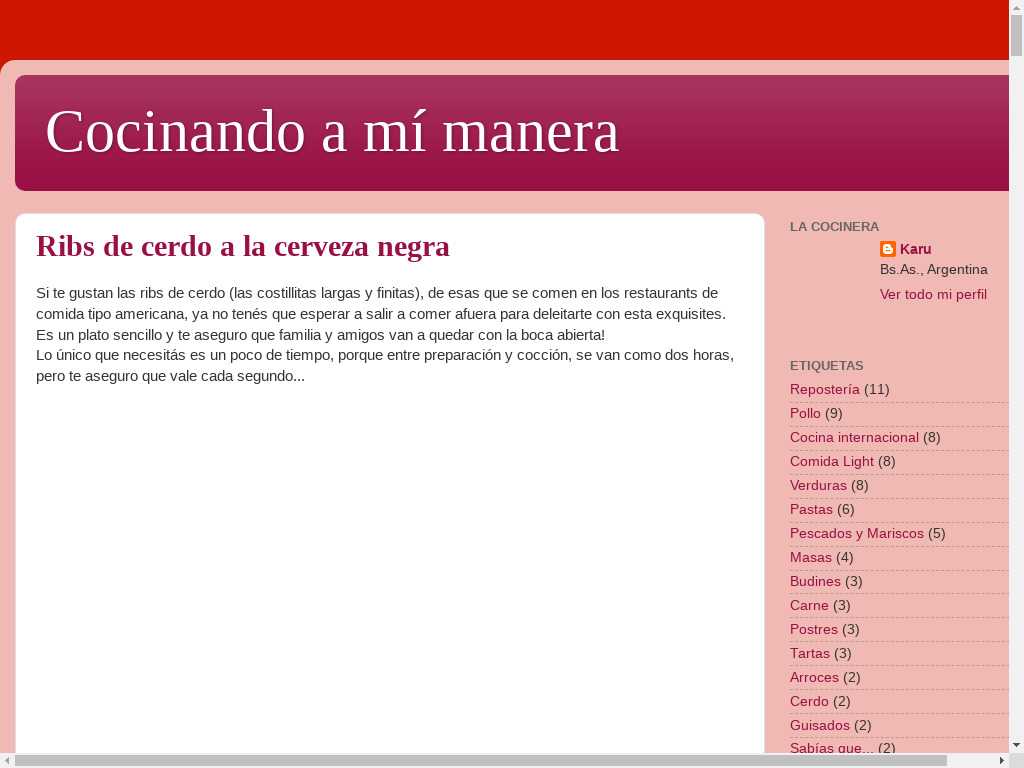The width and height of the screenshot is (1024, 768).
Task: Open 'Ver todo mi perfil' link
Action: (933, 295)
